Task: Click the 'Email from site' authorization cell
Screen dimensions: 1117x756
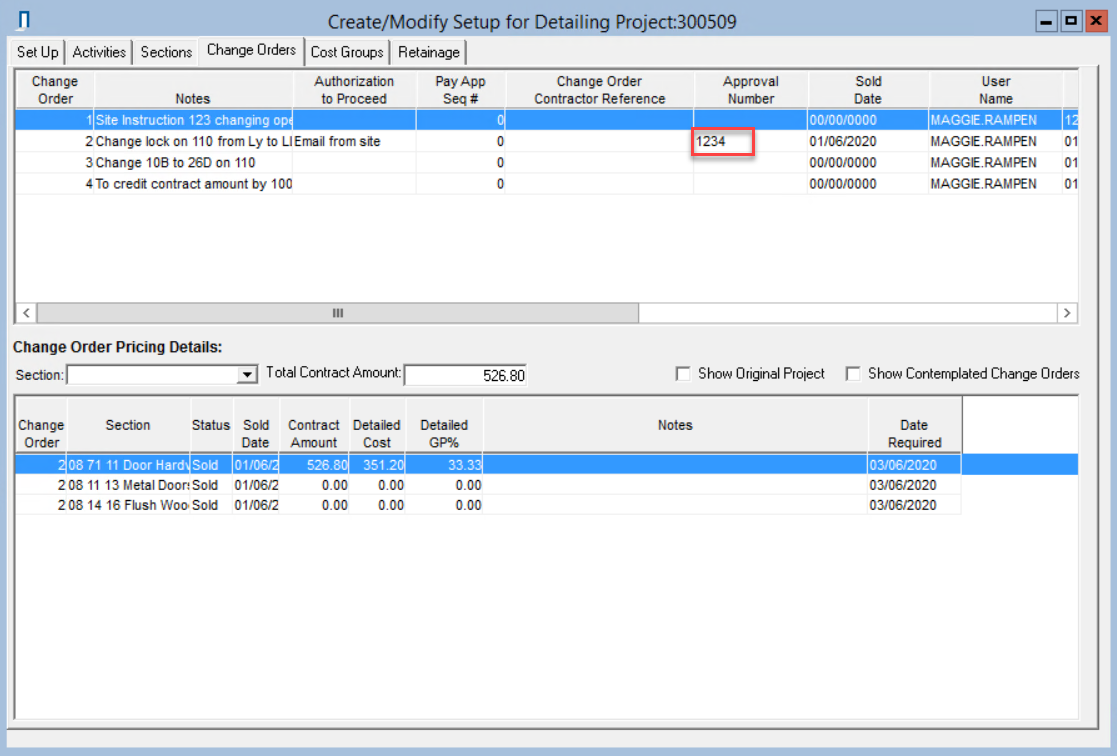Action: tap(354, 141)
